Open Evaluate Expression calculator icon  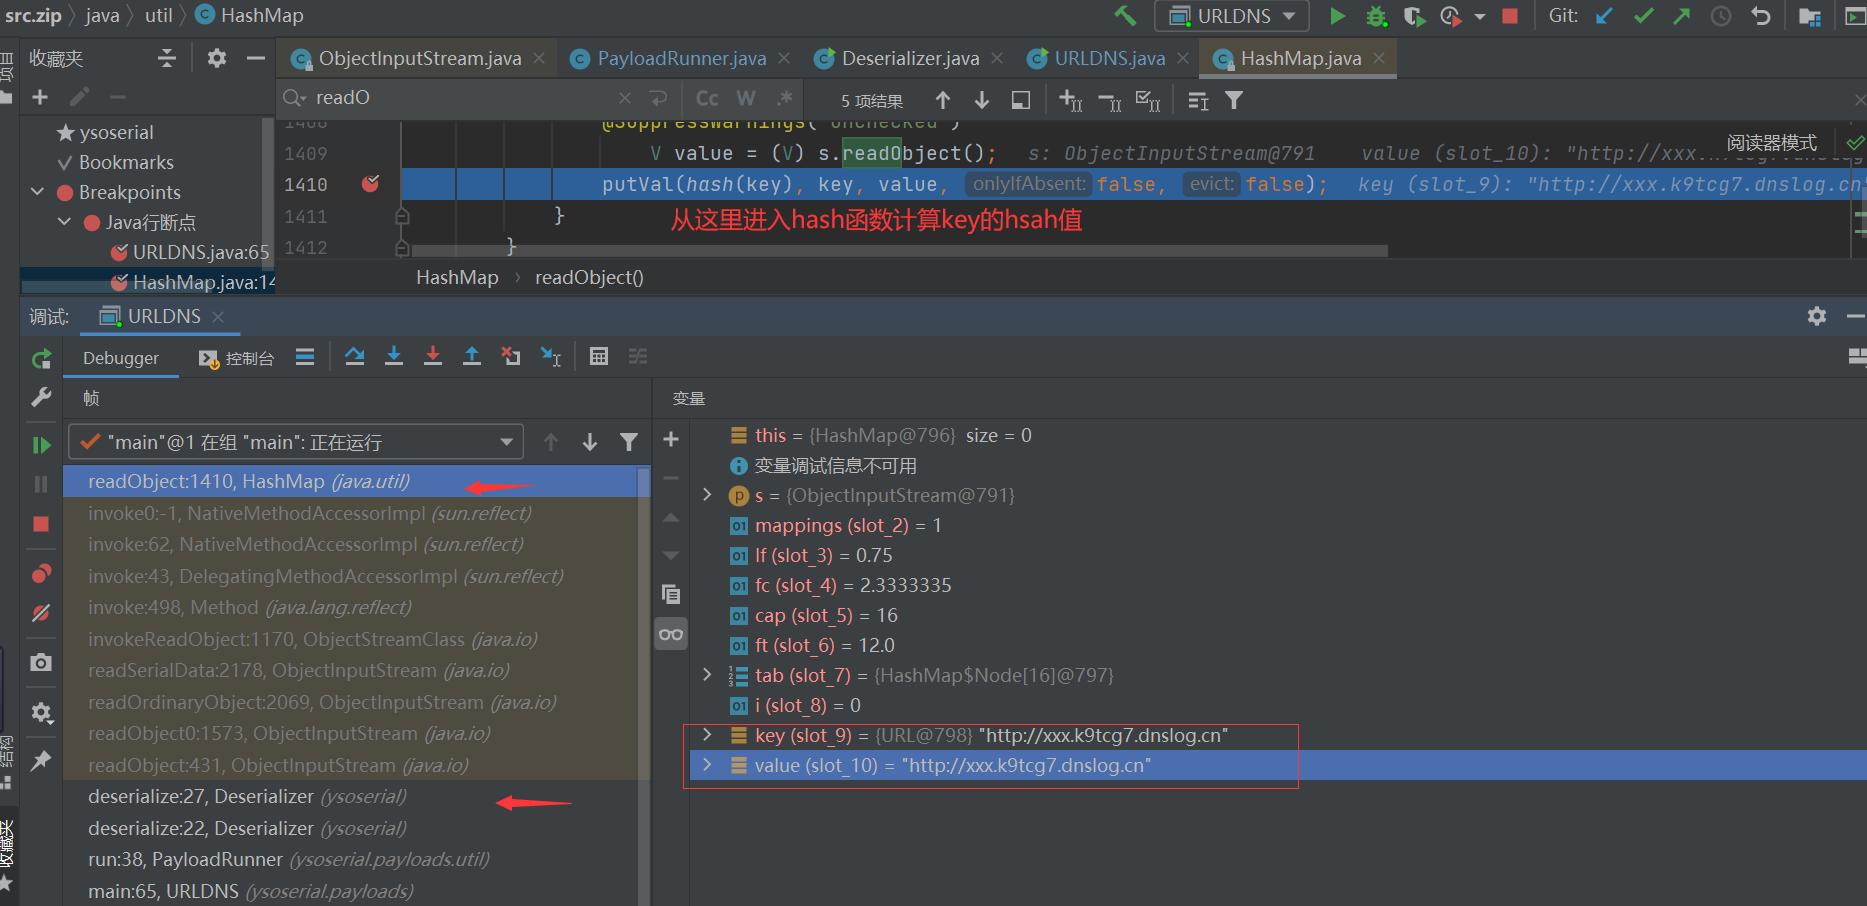coord(599,357)
